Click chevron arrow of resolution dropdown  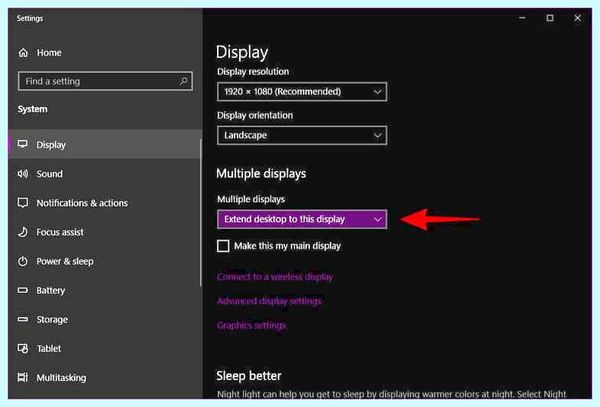pyautogui.click(x=378, y=92)
